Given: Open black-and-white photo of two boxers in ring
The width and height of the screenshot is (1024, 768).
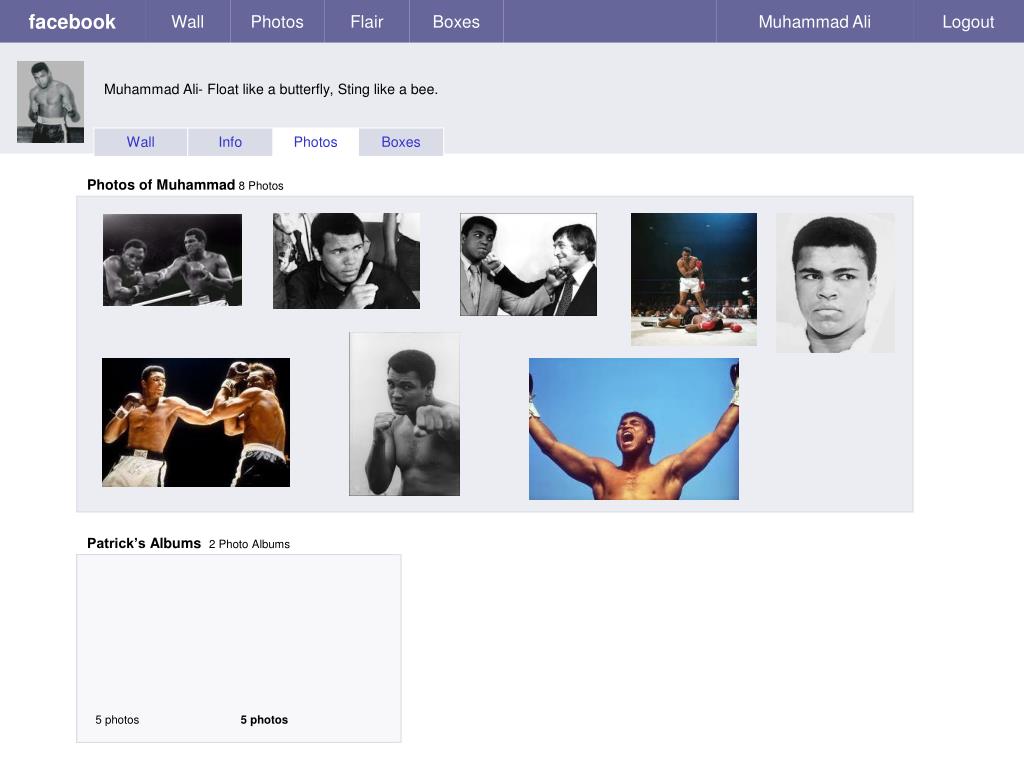Looking at the screenshot, I should 172,260.
